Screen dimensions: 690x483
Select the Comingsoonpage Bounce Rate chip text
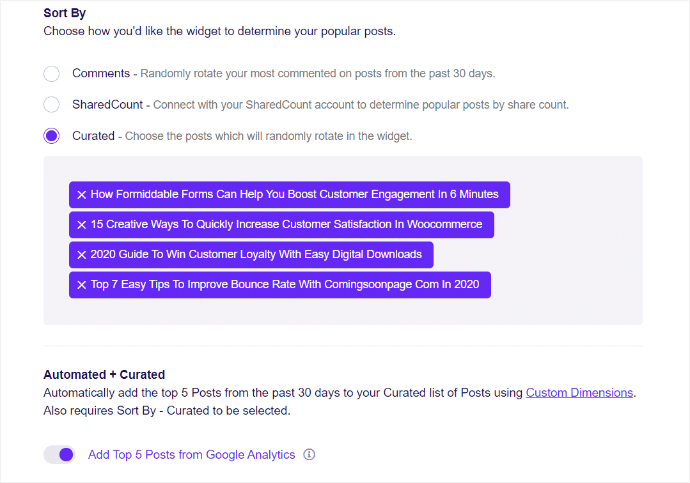285,284
